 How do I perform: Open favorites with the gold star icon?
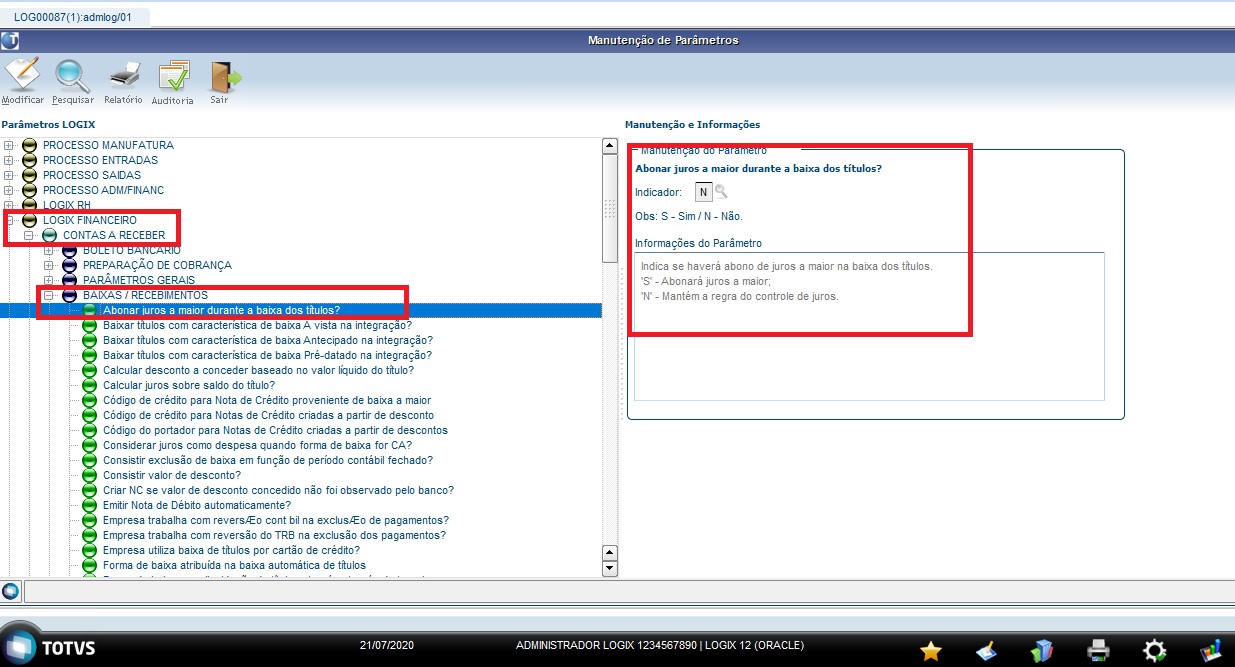click(x=931, y=650)
